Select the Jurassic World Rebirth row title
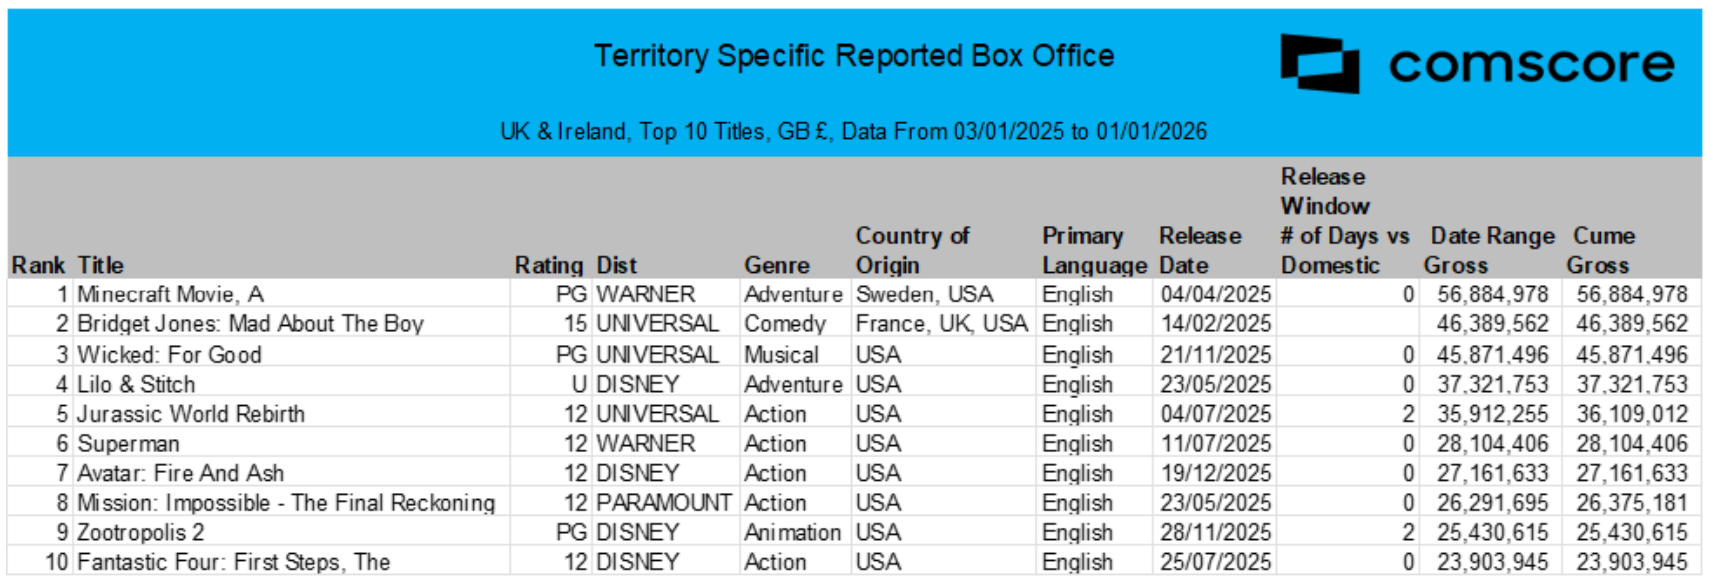The height and width of the screenshot is (585, 1713). pos(191,414)
